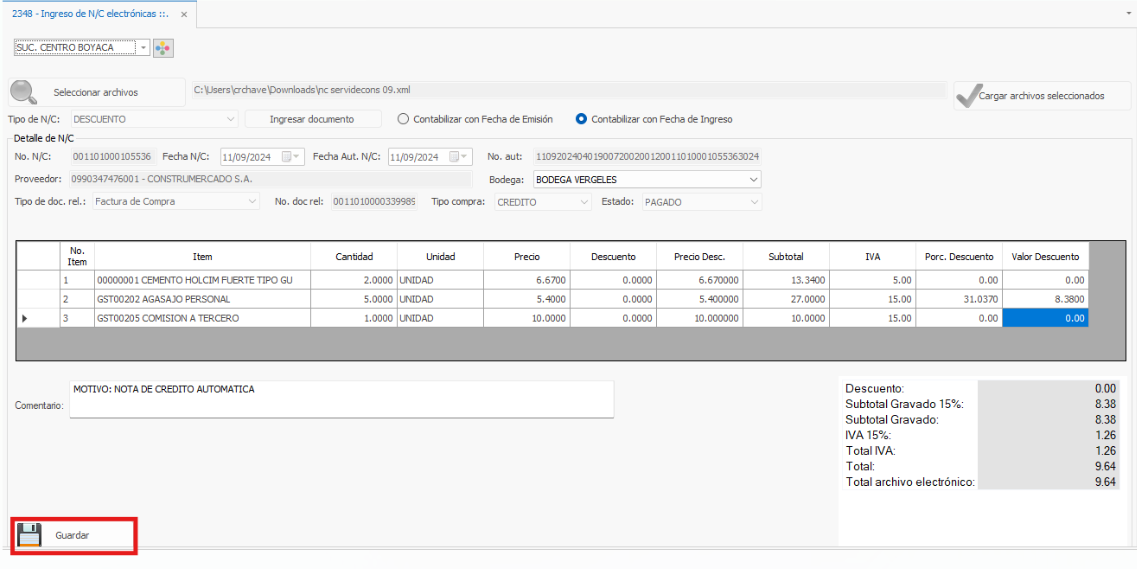Click inside the Comentario text field
1137x569 pixels.
tap(340, 399)
